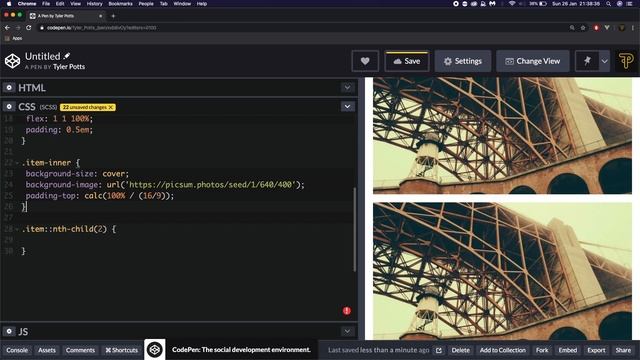Open the pen in new window via footer icon

click(439, 350)
